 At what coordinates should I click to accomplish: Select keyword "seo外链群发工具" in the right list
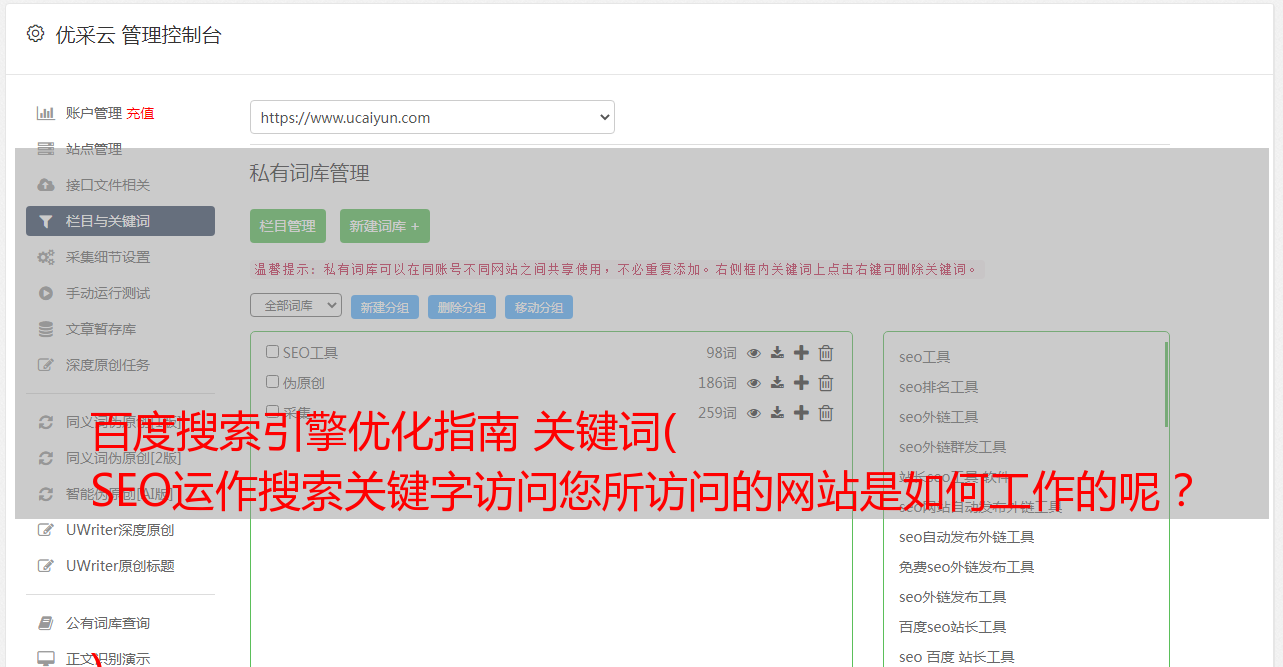pyautogui.click(x=953, y=447)
